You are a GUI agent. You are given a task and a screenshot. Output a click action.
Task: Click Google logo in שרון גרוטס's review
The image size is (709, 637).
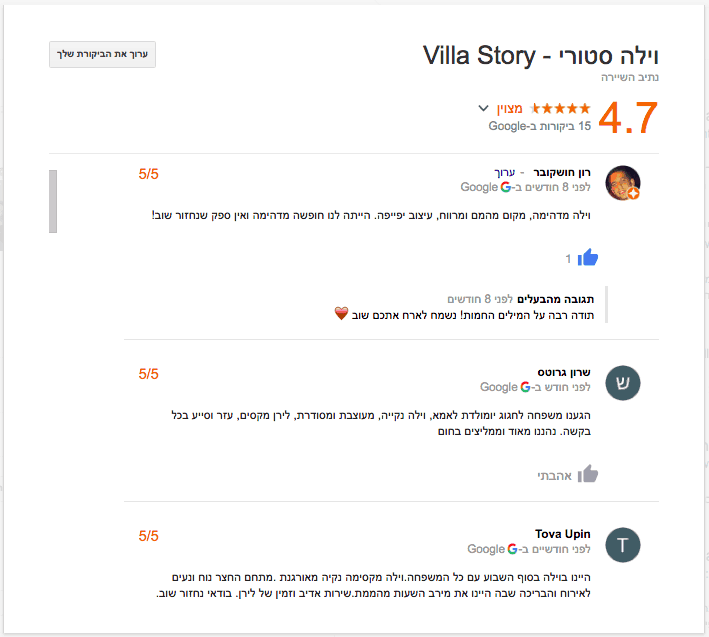525,387
